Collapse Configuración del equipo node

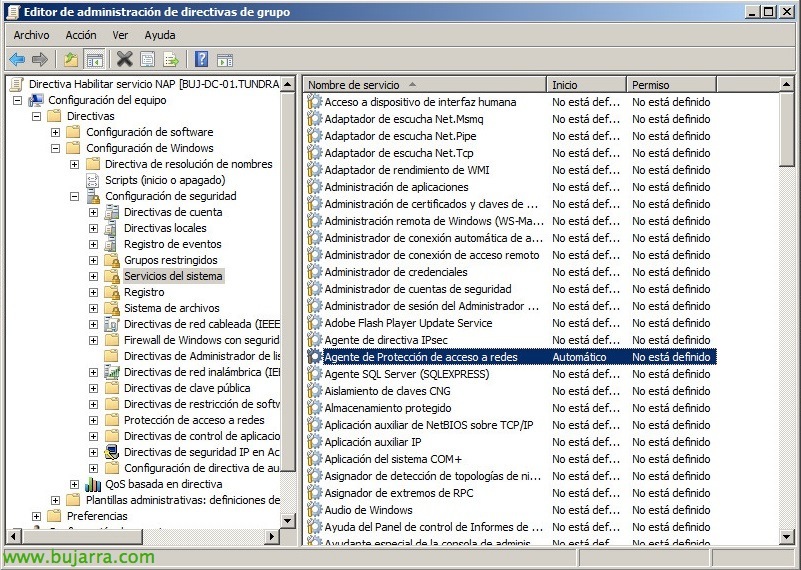17,100
